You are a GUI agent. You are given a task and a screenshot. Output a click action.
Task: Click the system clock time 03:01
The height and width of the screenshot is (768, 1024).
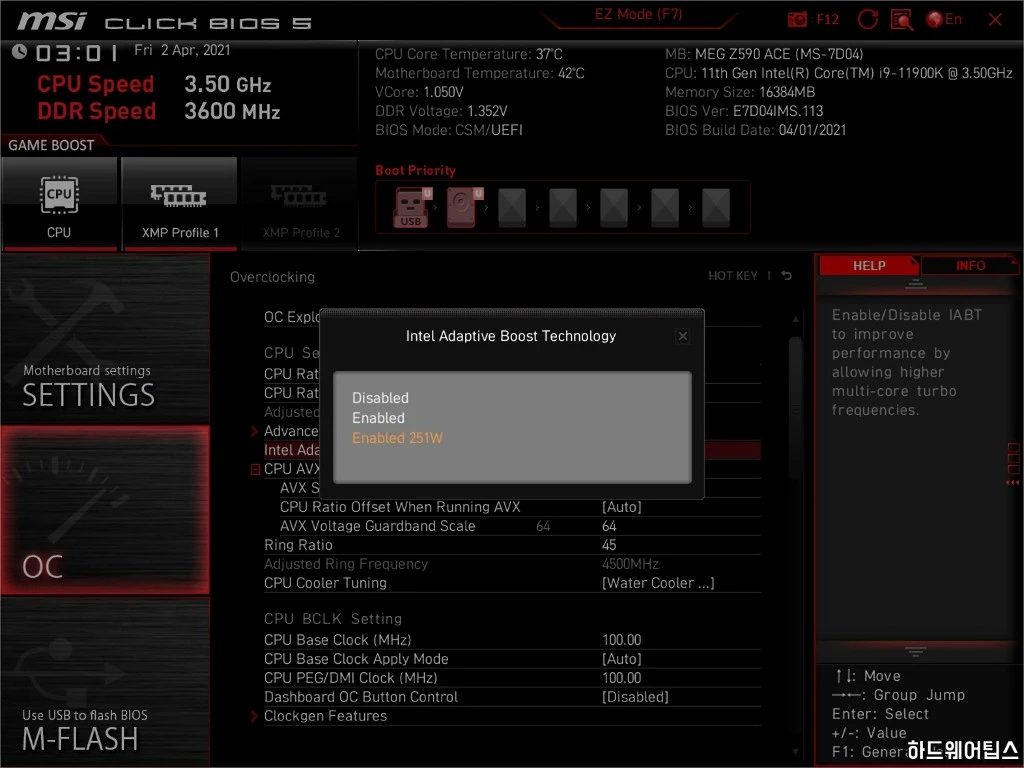point(76,52)
